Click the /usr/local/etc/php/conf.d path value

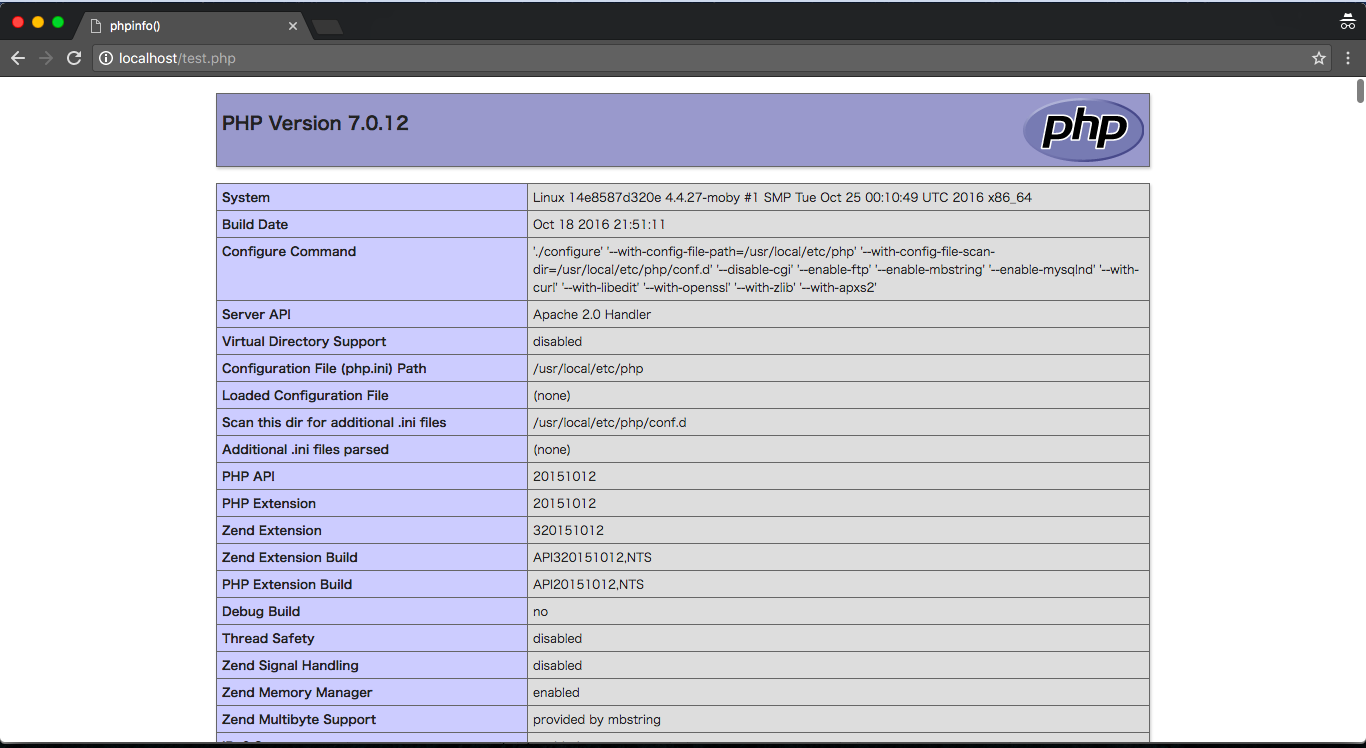click(x=609, y=422)
